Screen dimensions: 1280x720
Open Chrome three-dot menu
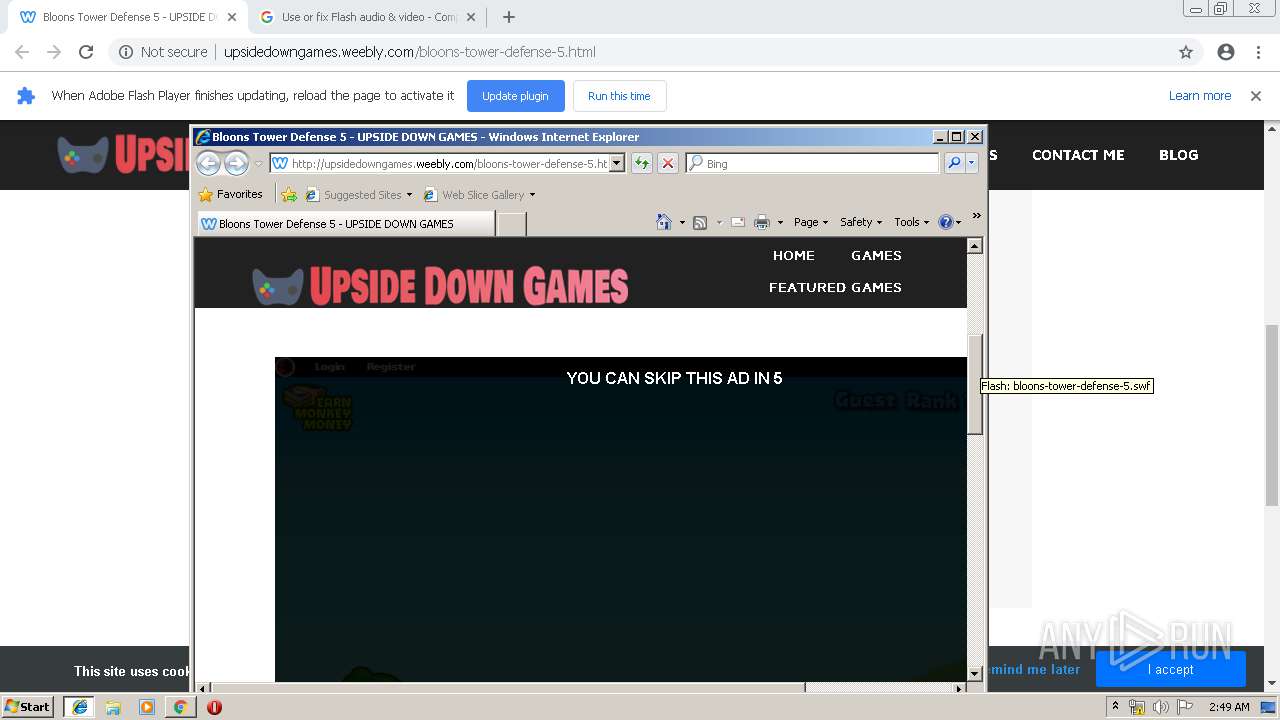click(x=1258, y=52)
